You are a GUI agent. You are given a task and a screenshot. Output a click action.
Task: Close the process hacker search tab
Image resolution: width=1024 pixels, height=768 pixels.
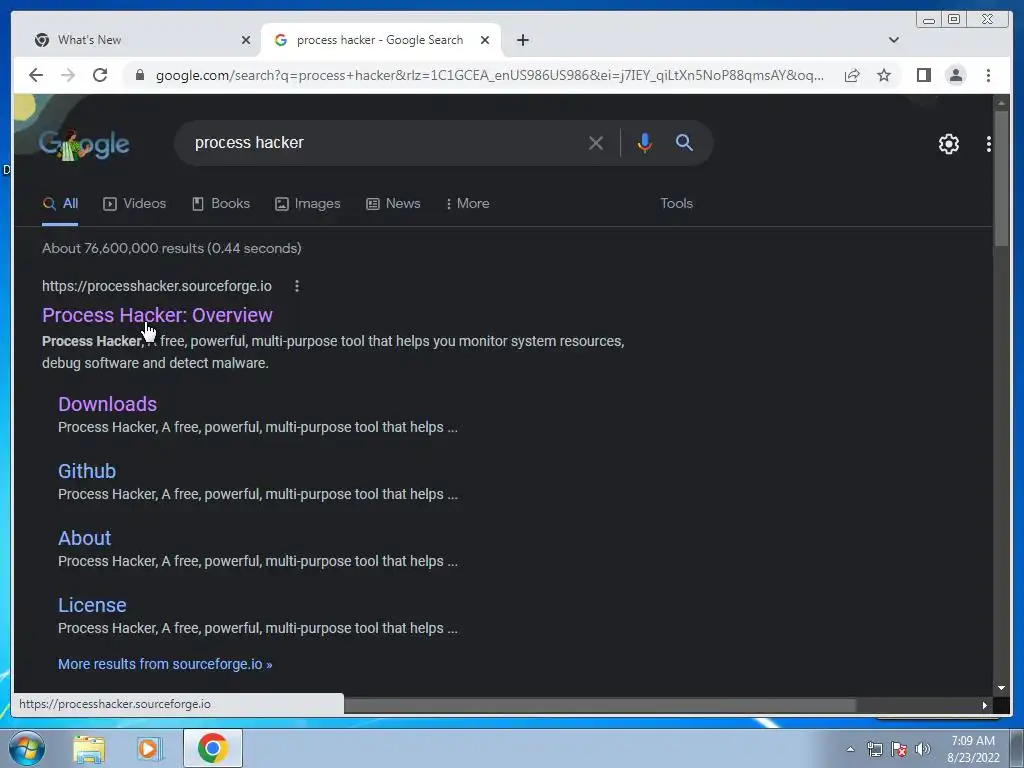[x=485, y=40]
